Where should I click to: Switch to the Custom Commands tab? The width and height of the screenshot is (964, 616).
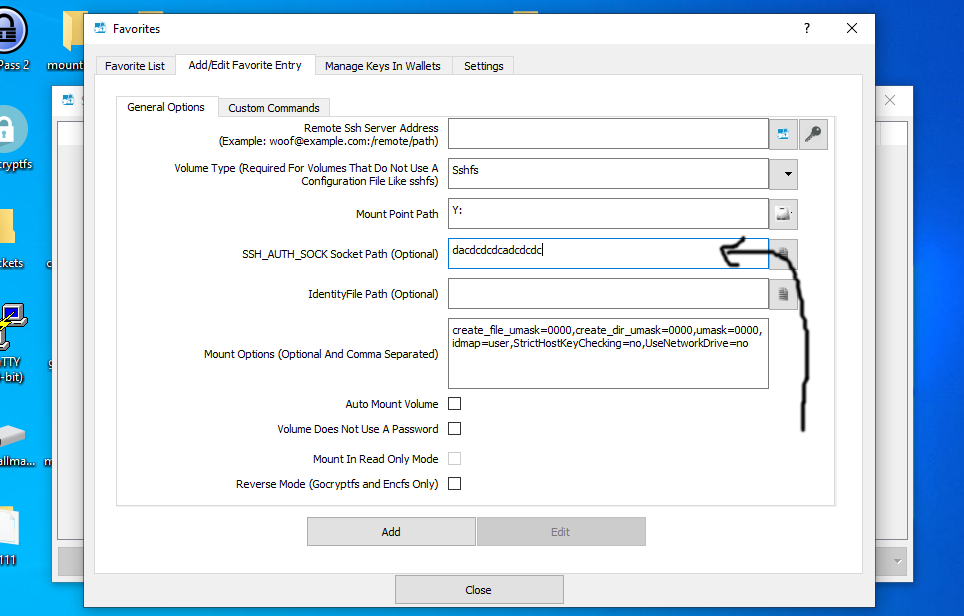click(x=273, y=107)
